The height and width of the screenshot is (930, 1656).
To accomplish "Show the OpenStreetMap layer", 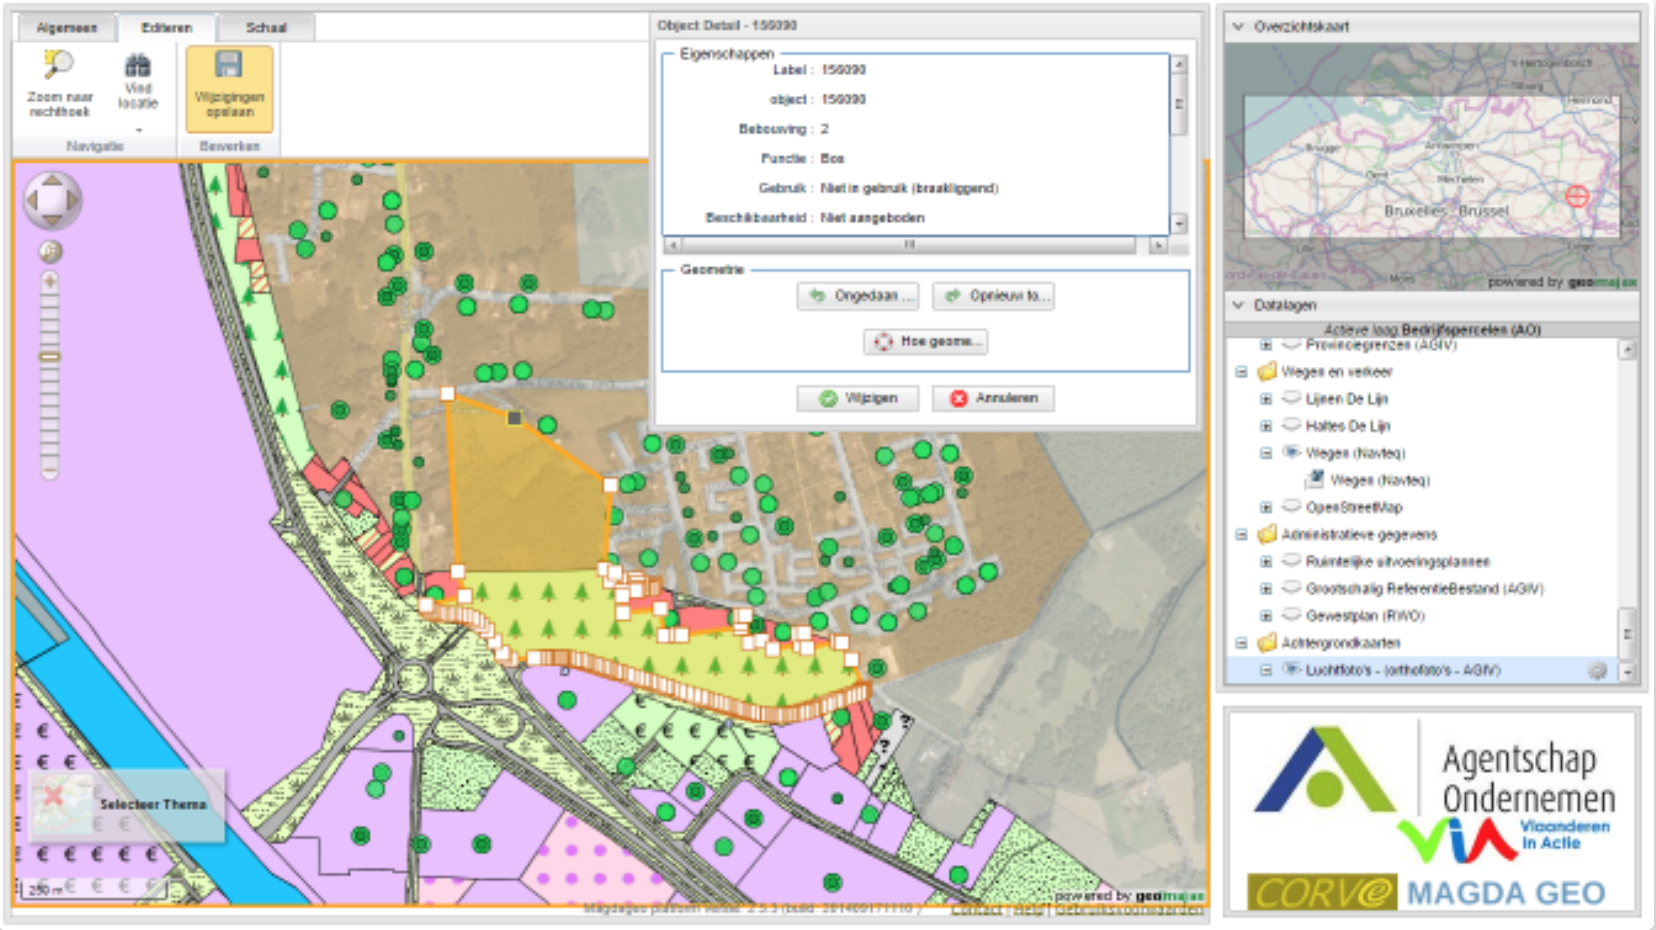I will (1291, 506).
